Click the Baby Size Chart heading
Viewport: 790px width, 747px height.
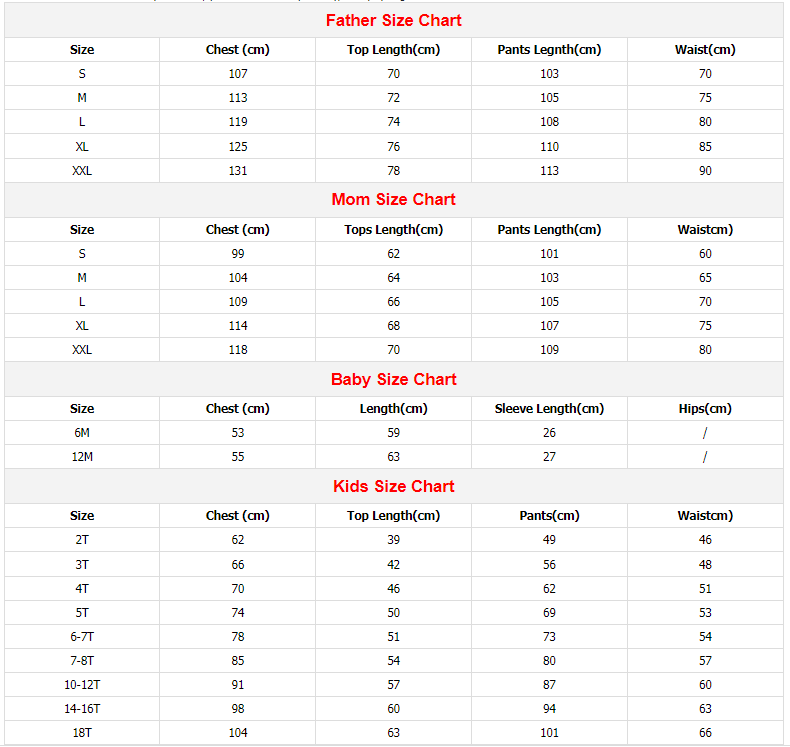click(394, 379)
